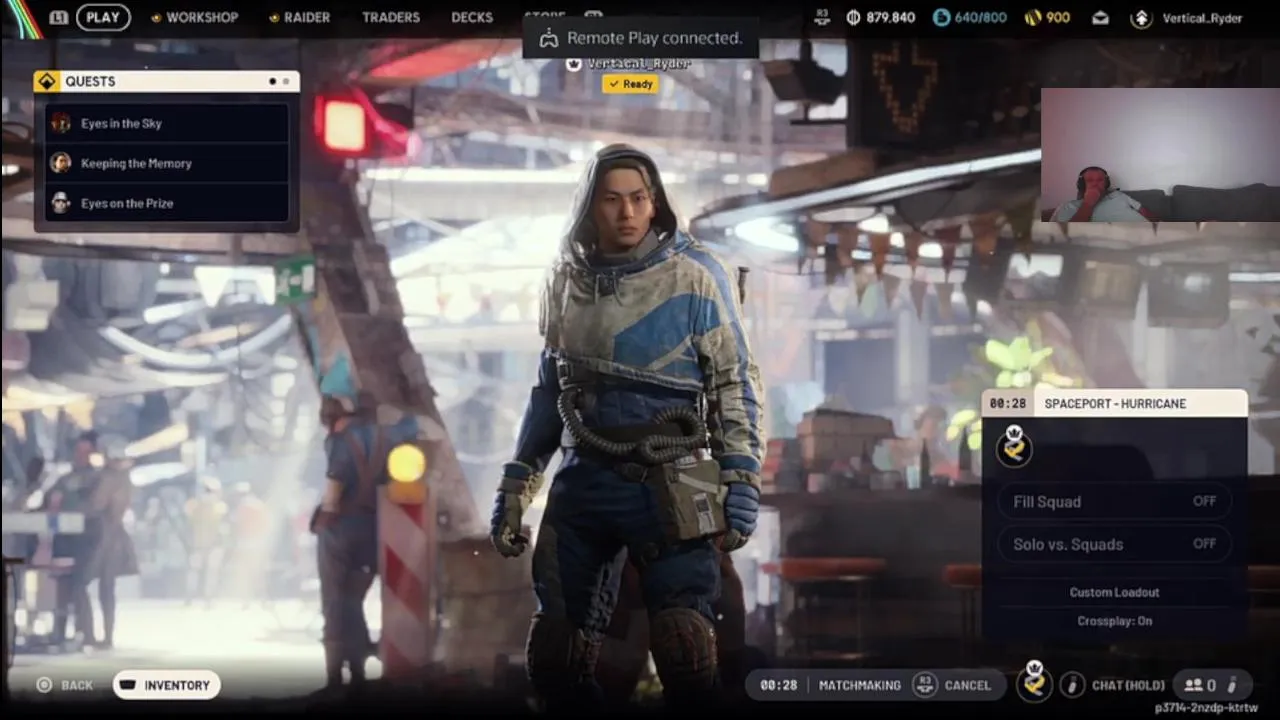Click the Keeping the Memory quest portrait
1280x720 pixels.
(x=61, y=163)
